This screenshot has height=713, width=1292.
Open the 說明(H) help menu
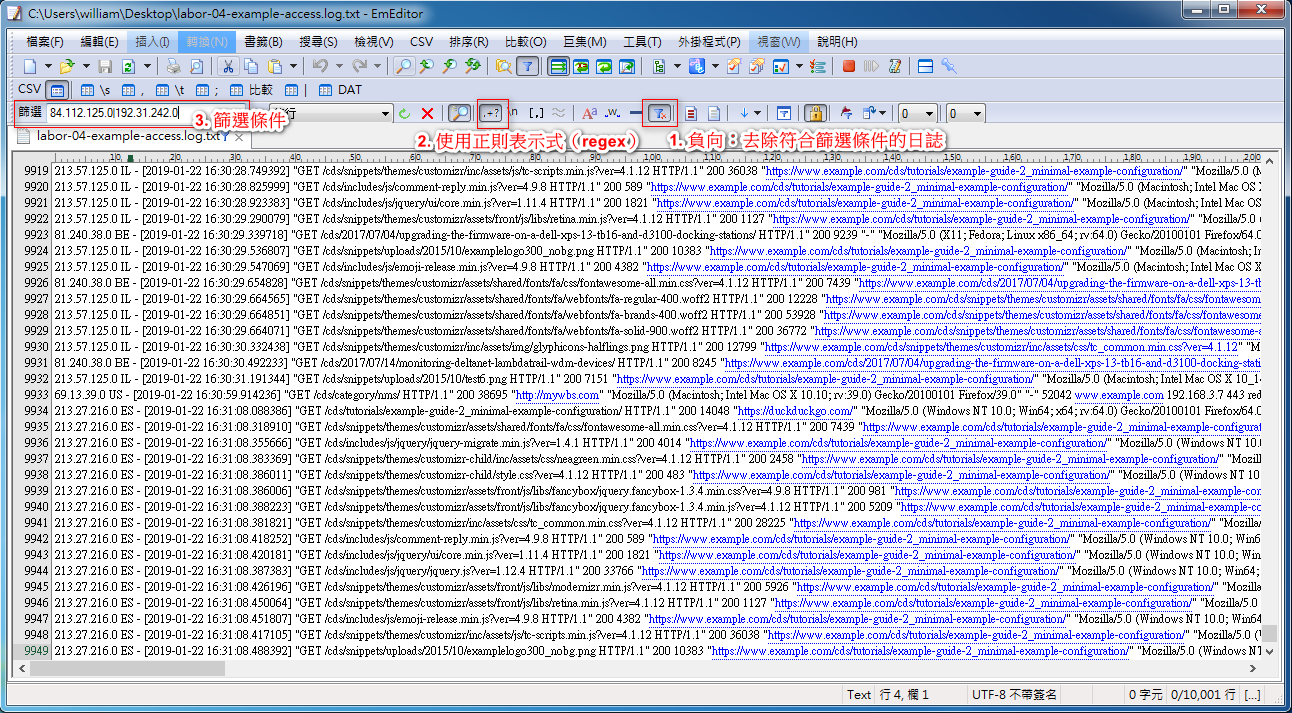coord(837,42)
